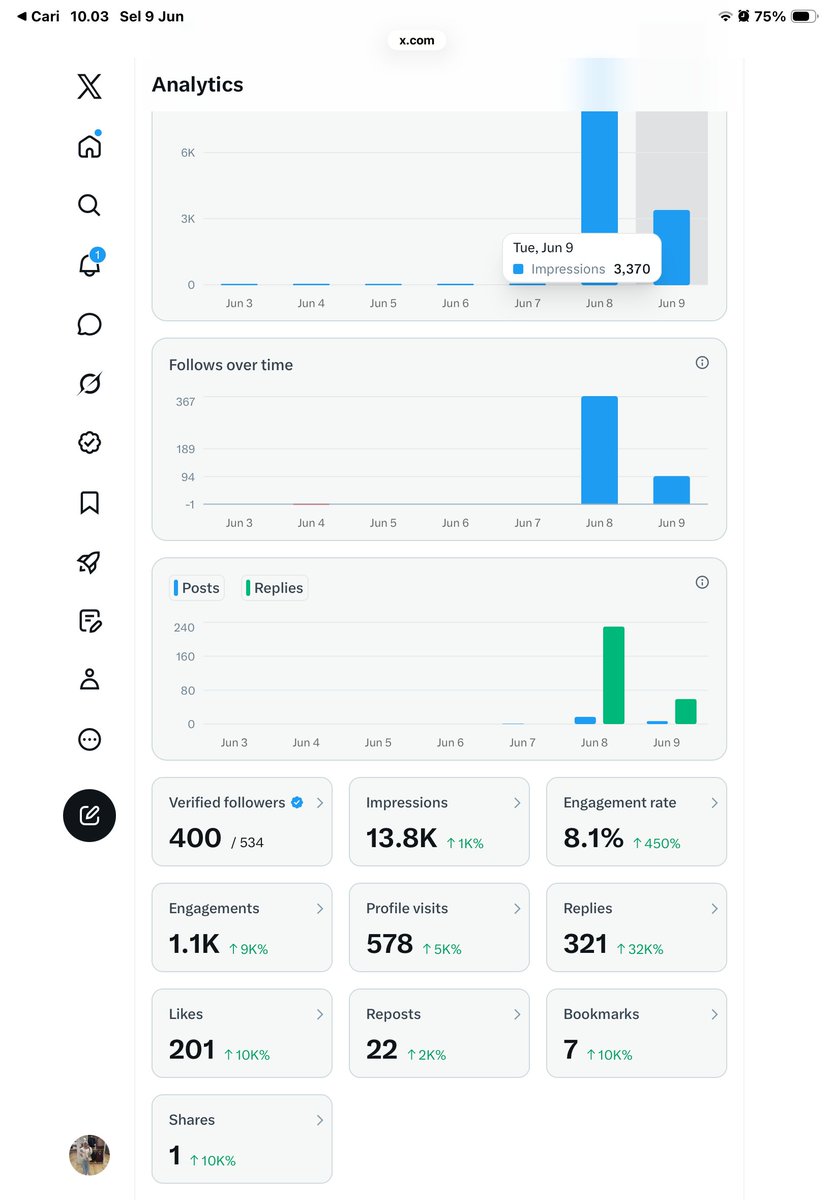Select Jun 8 follows bar
The height and width of the screenshot is (1200, 834).
point(599,450)
